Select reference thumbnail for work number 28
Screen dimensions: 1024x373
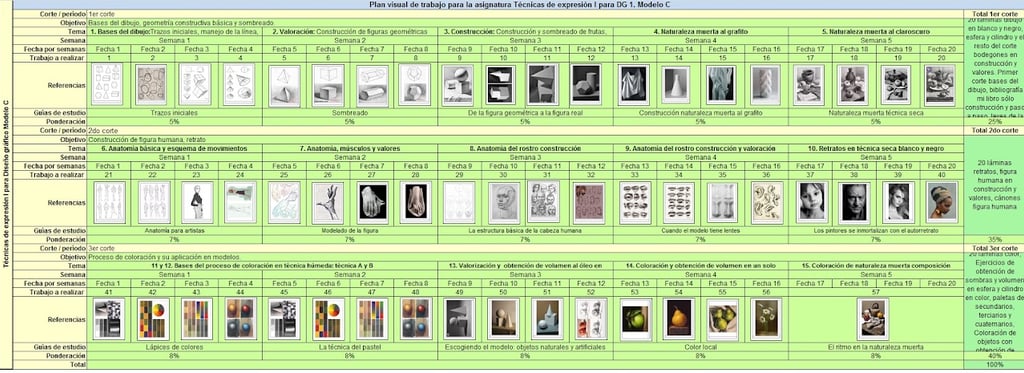coord(415,202)
